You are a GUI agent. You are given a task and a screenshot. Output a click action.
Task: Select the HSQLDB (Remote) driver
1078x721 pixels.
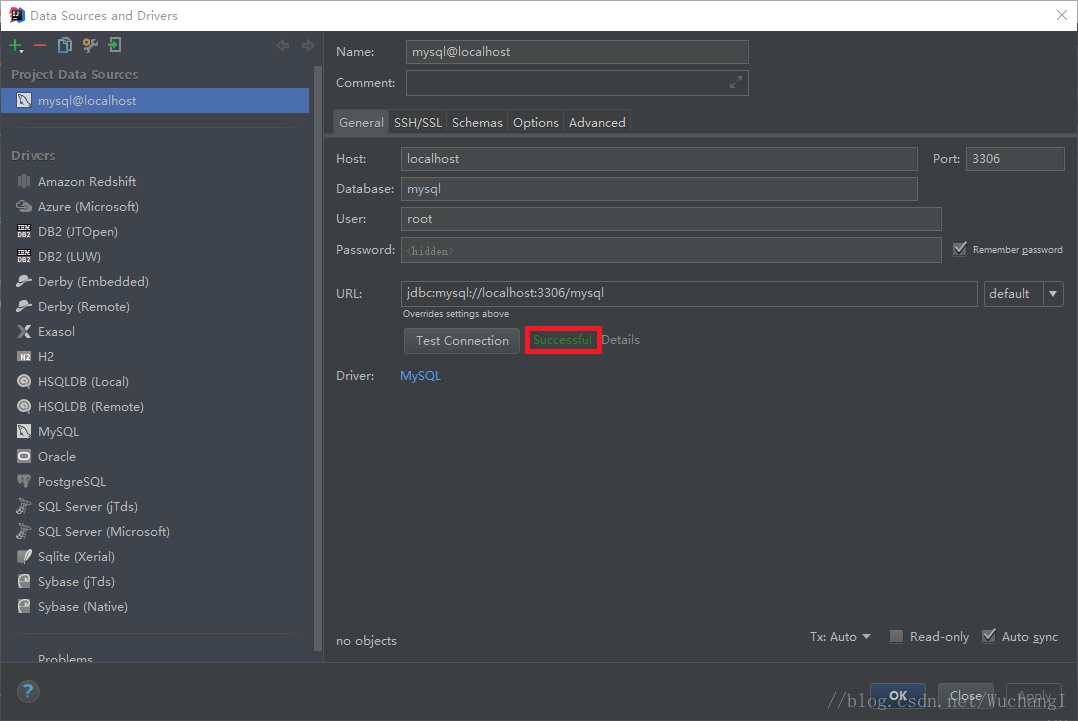[91, 406]
